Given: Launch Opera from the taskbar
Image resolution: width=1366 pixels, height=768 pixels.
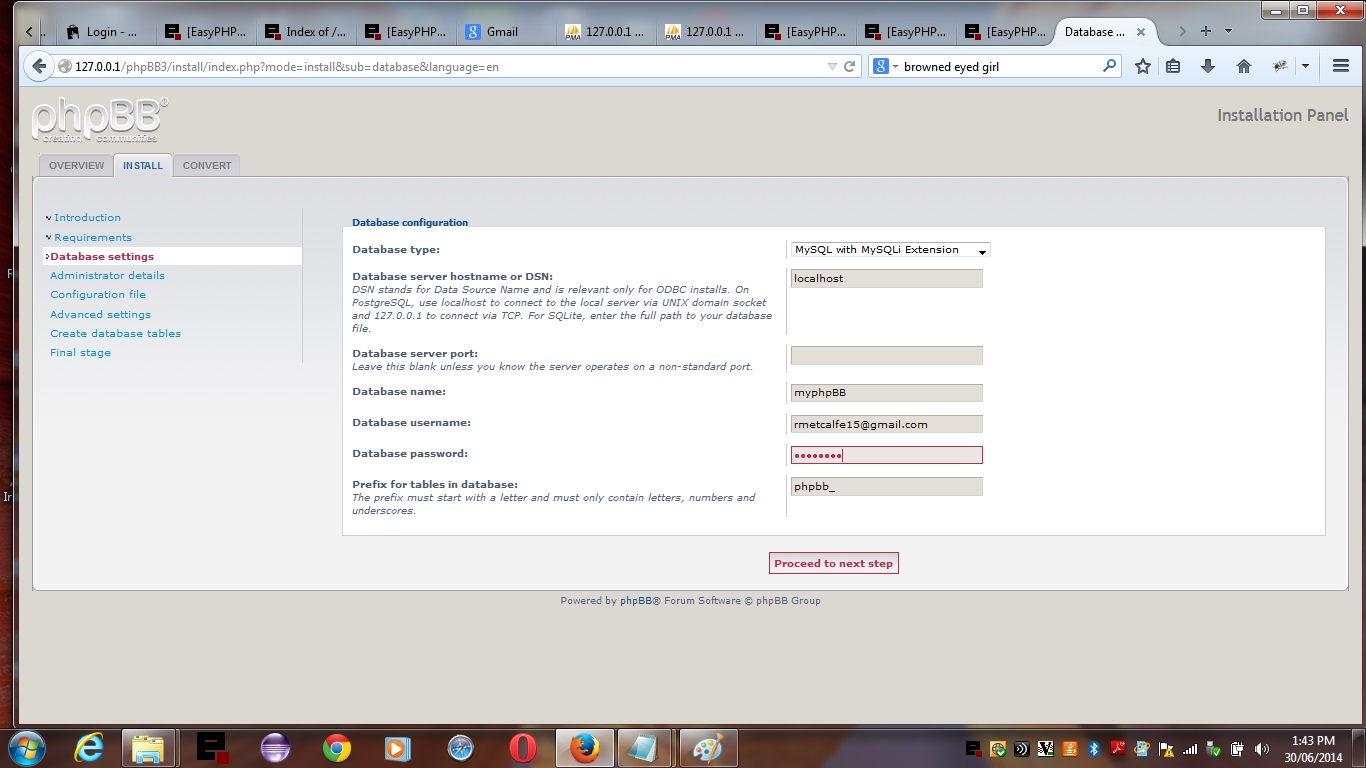Looking at the screenshot, I should (523, 748).
